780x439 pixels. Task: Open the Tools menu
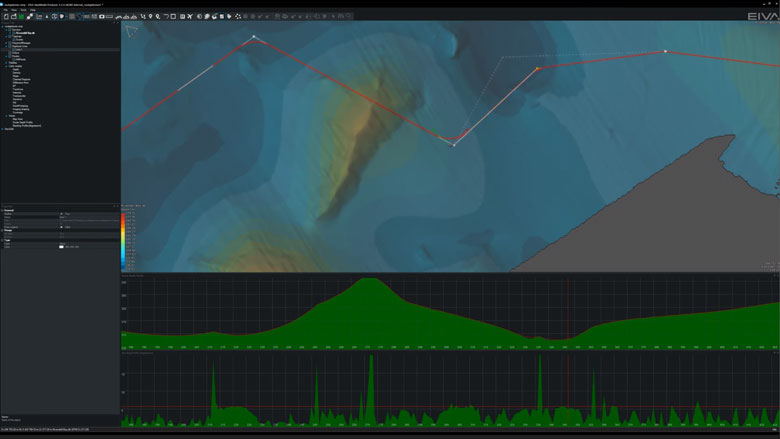(22, 10)
